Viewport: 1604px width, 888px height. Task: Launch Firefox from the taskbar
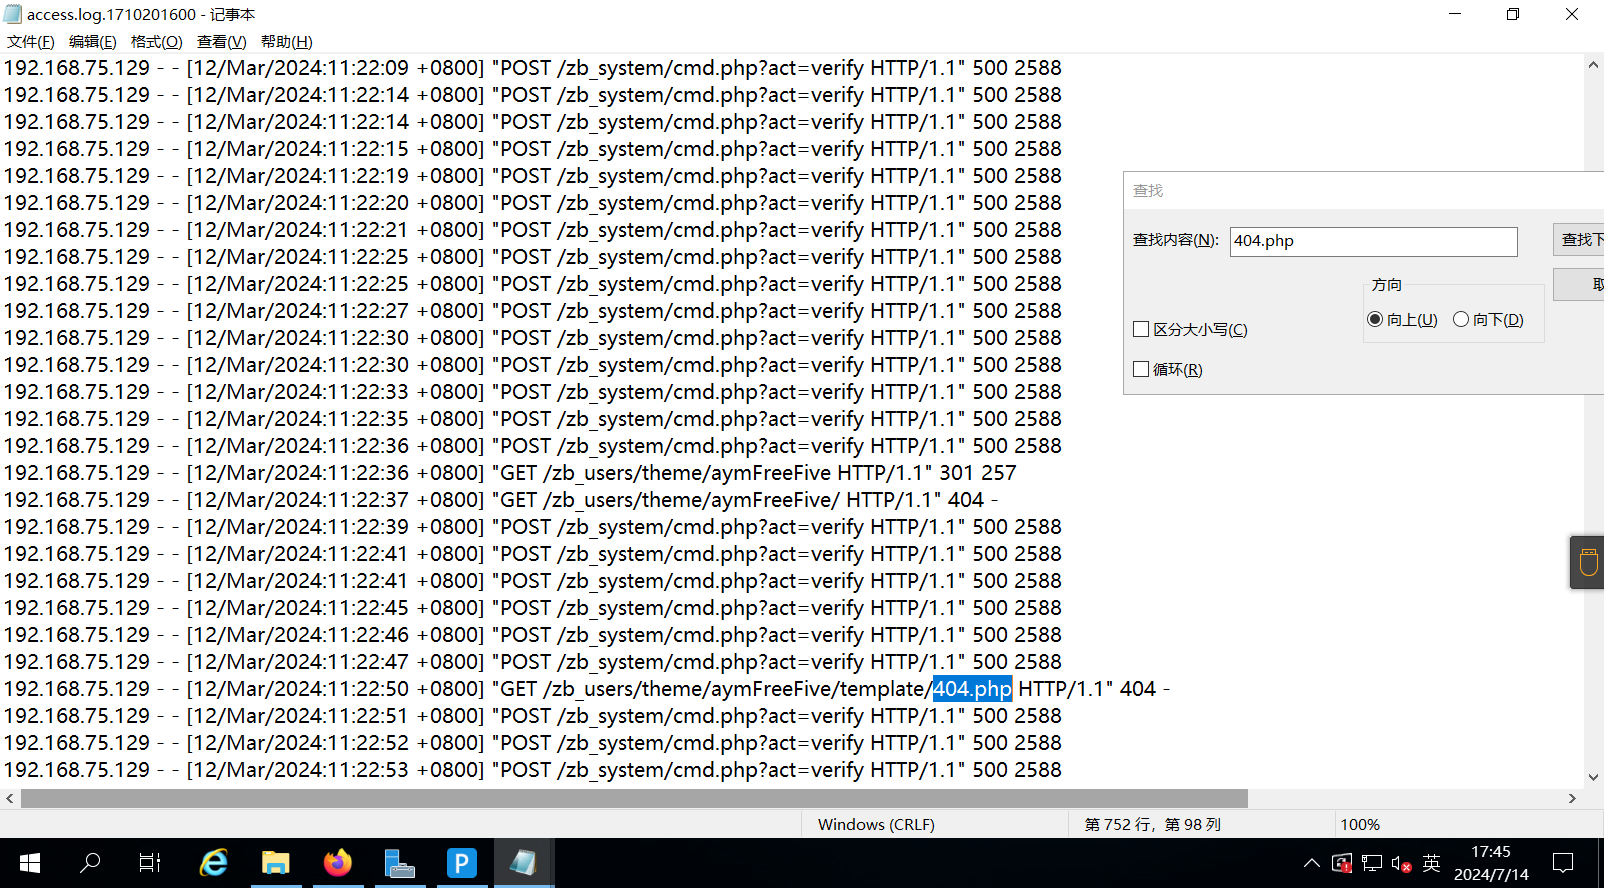click(x=338, y=862)
